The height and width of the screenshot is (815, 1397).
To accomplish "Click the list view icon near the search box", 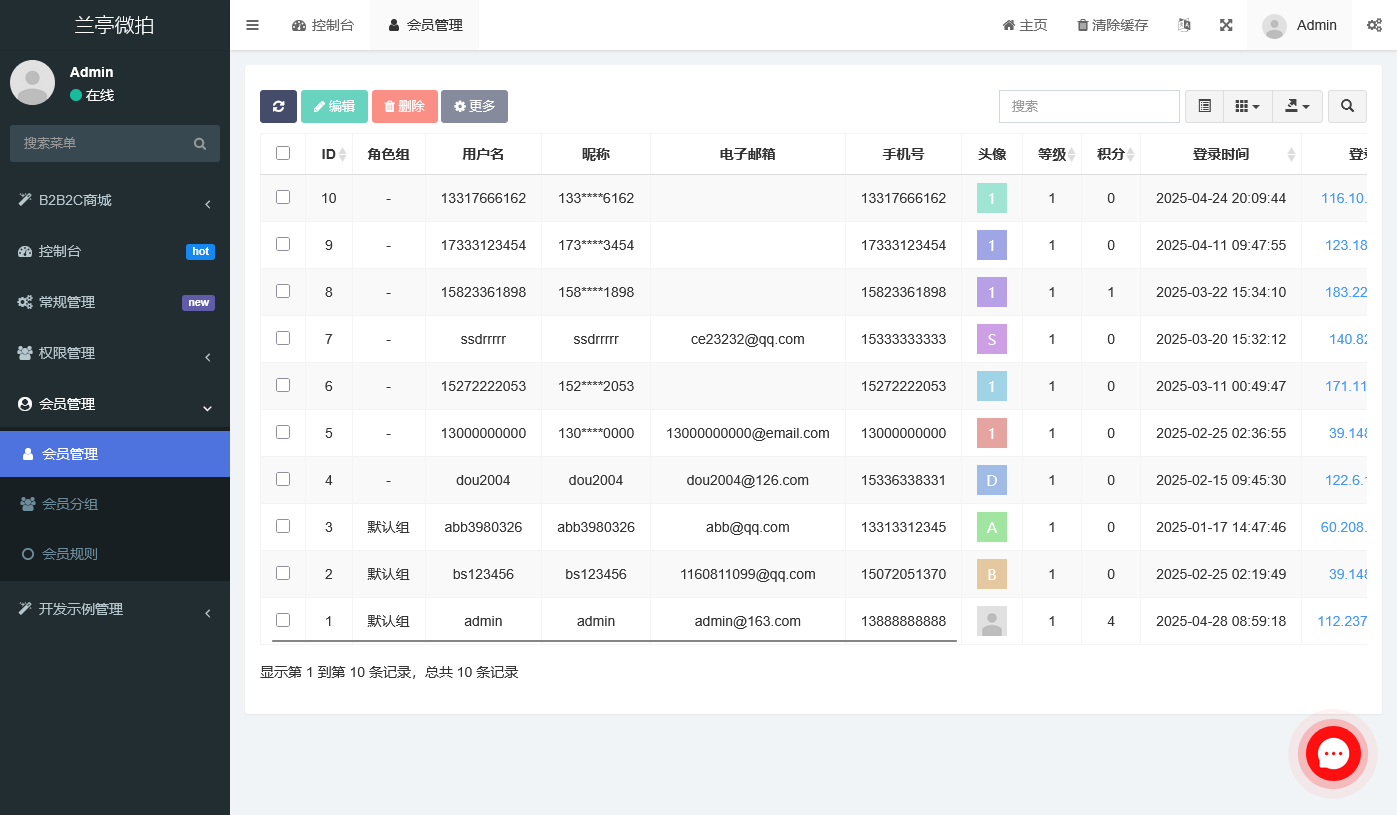I will [1204, 106].
